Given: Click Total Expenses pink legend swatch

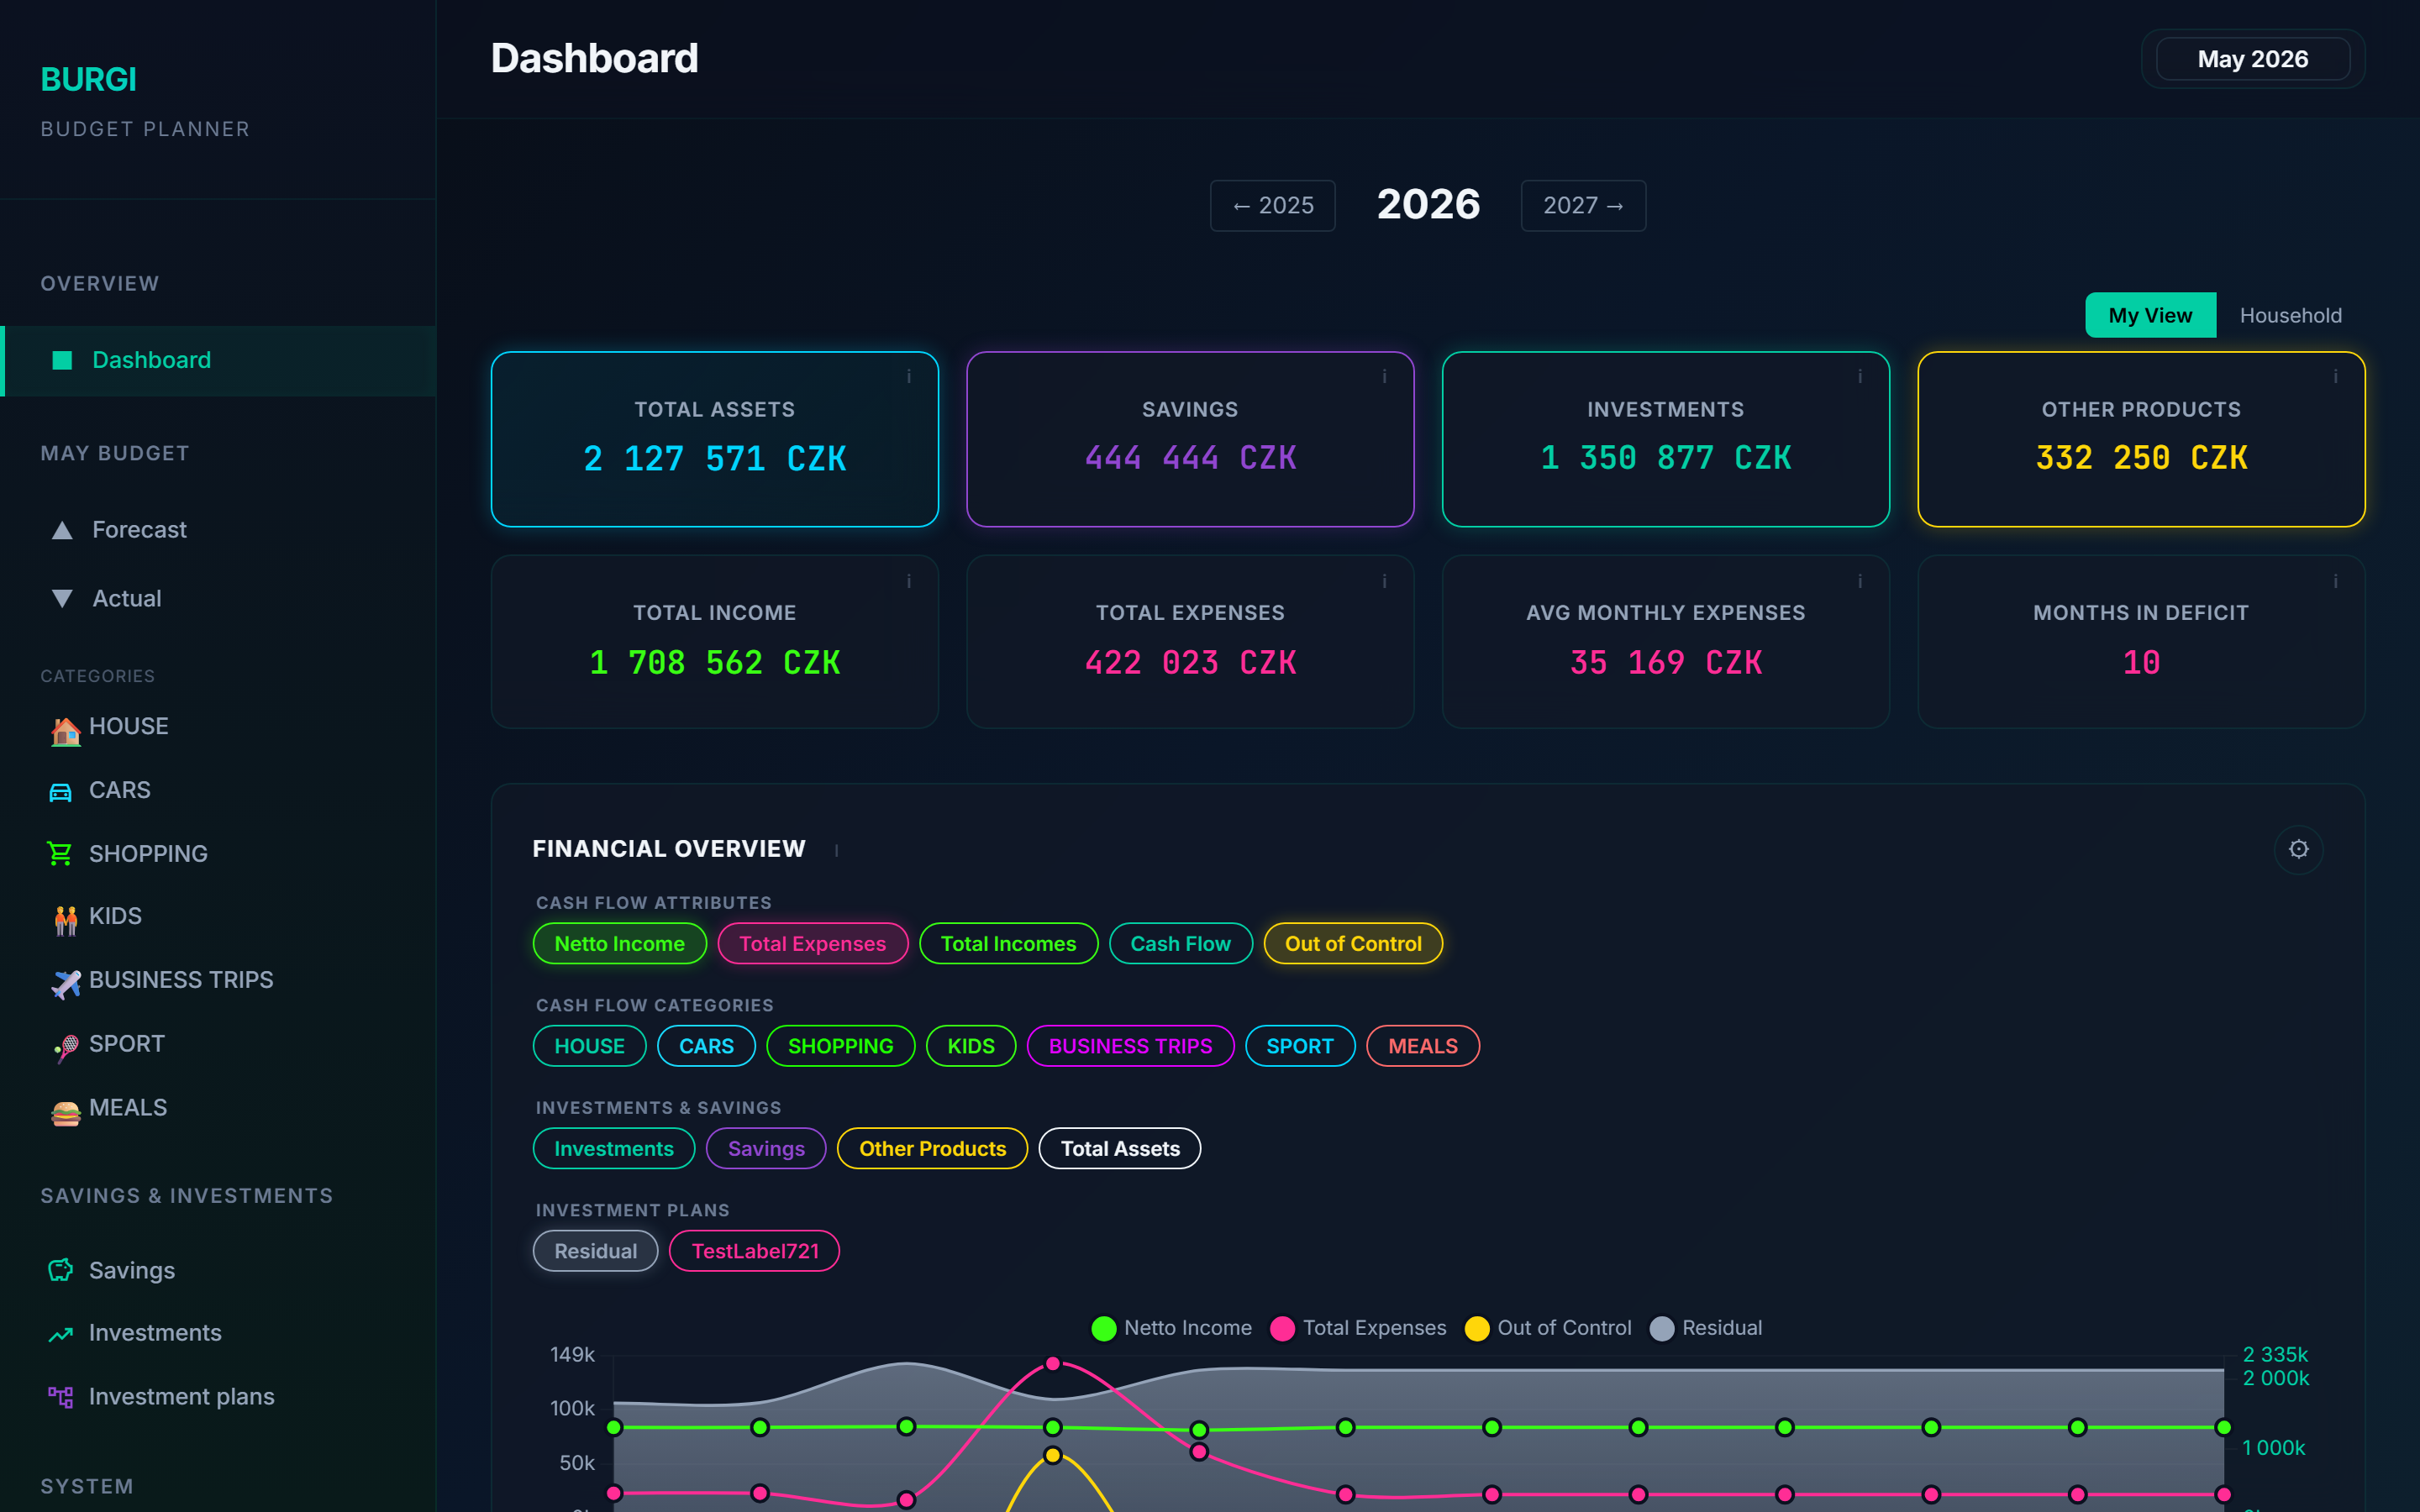Looking at the screenshot, I should (1282, 1328).
